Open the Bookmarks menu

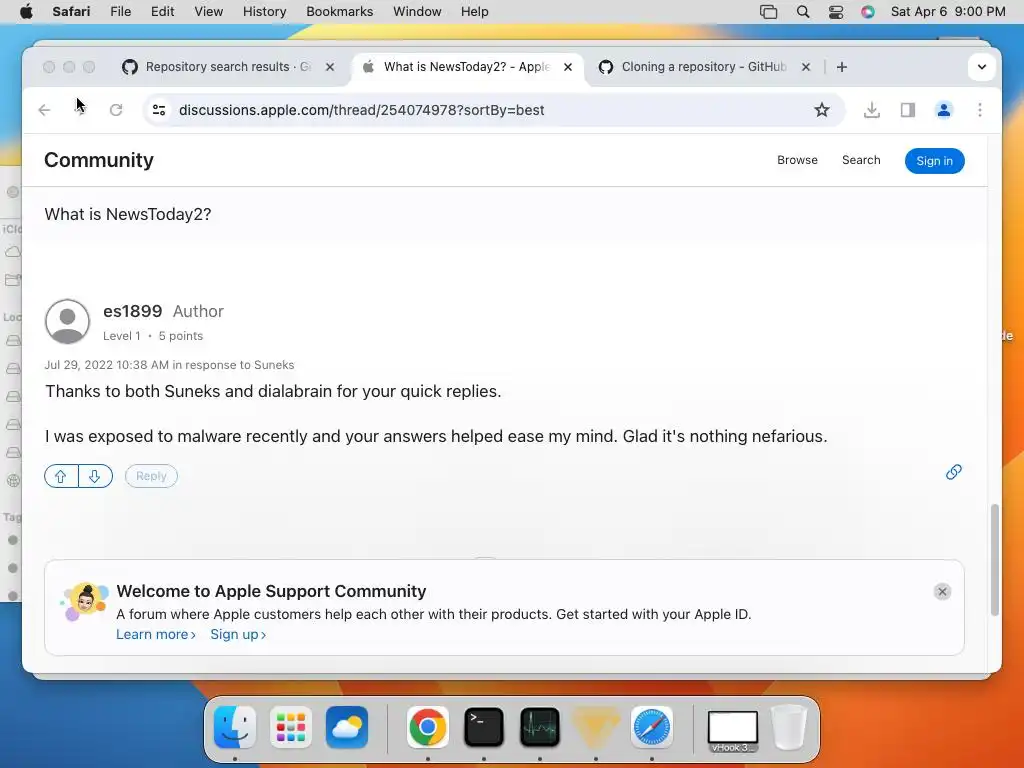(x=340, y=12)
